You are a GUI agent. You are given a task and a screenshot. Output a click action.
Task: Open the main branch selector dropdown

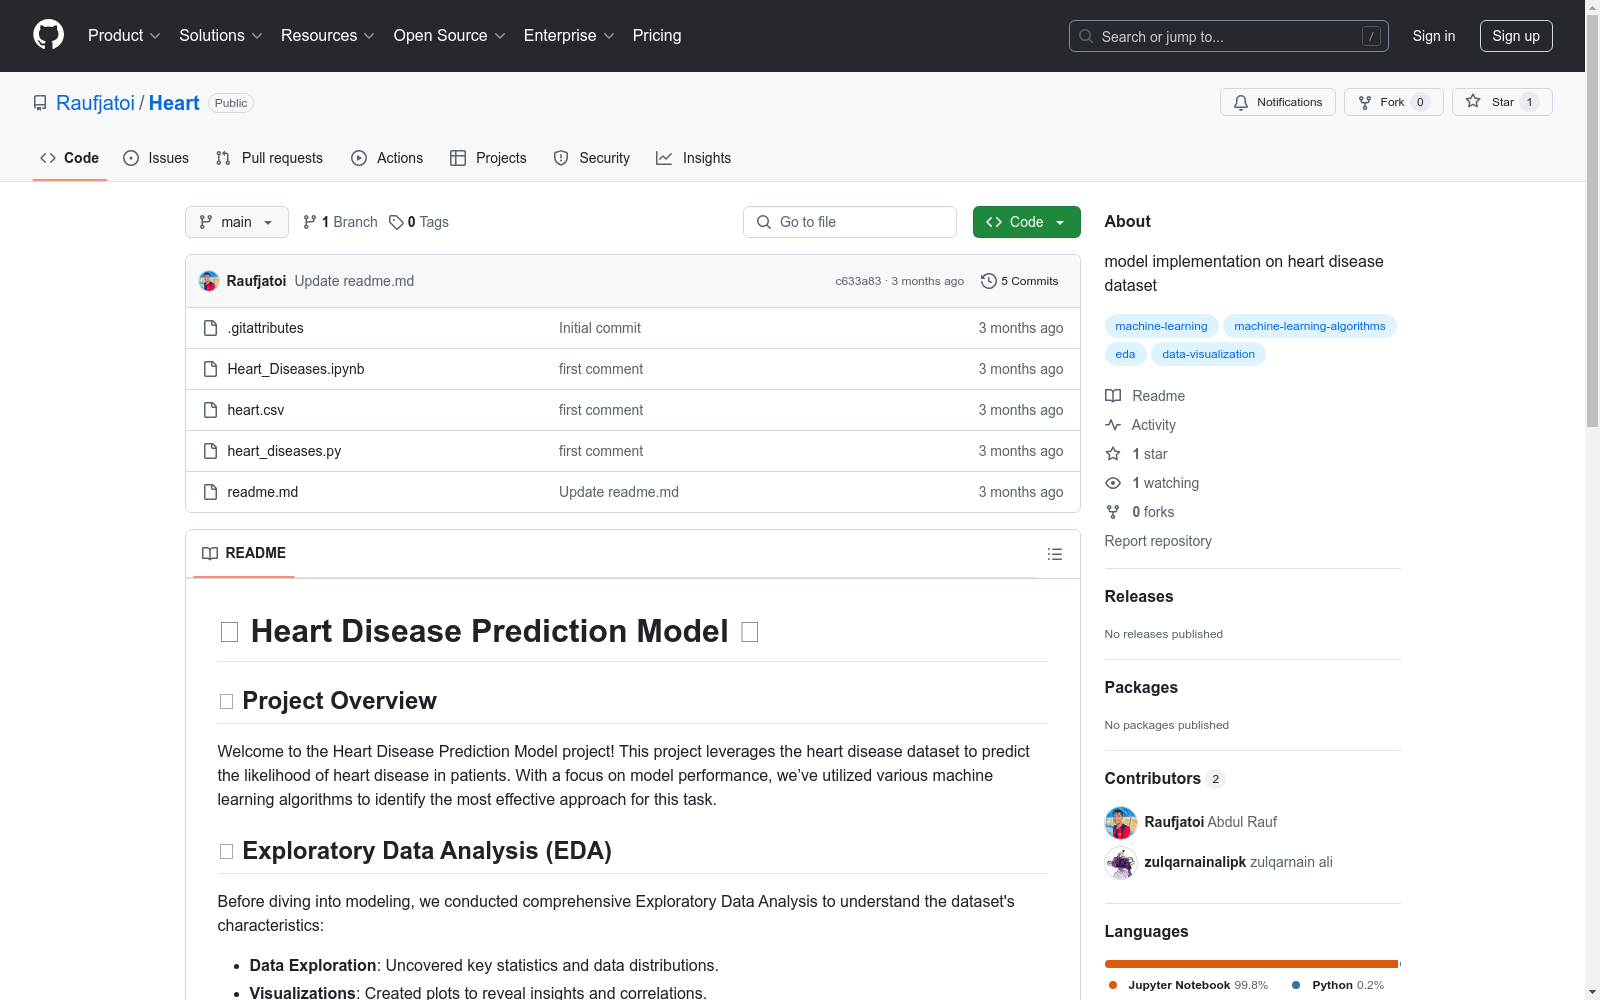tap(237, 222)
